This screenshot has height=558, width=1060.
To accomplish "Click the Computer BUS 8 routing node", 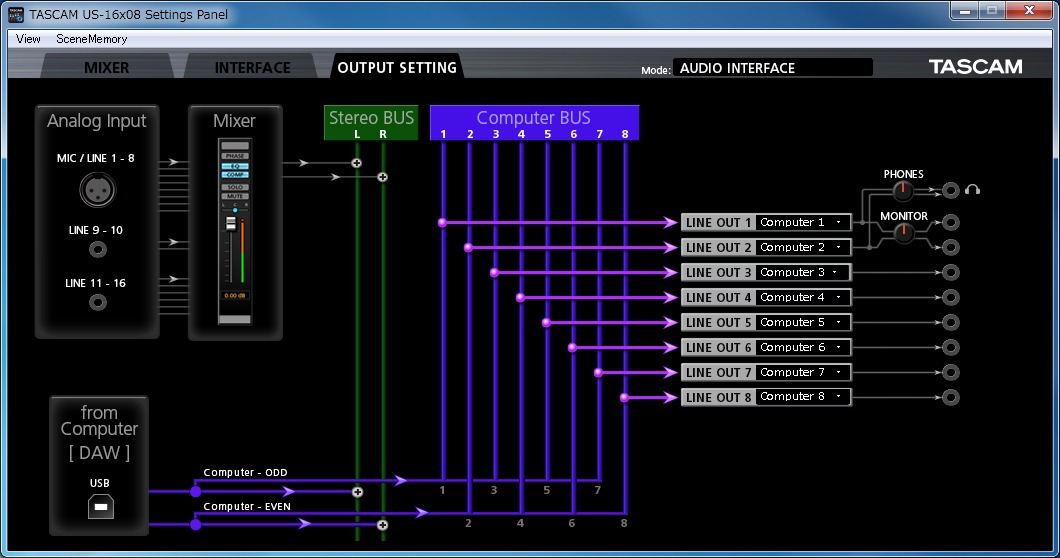I will [624, 398].
